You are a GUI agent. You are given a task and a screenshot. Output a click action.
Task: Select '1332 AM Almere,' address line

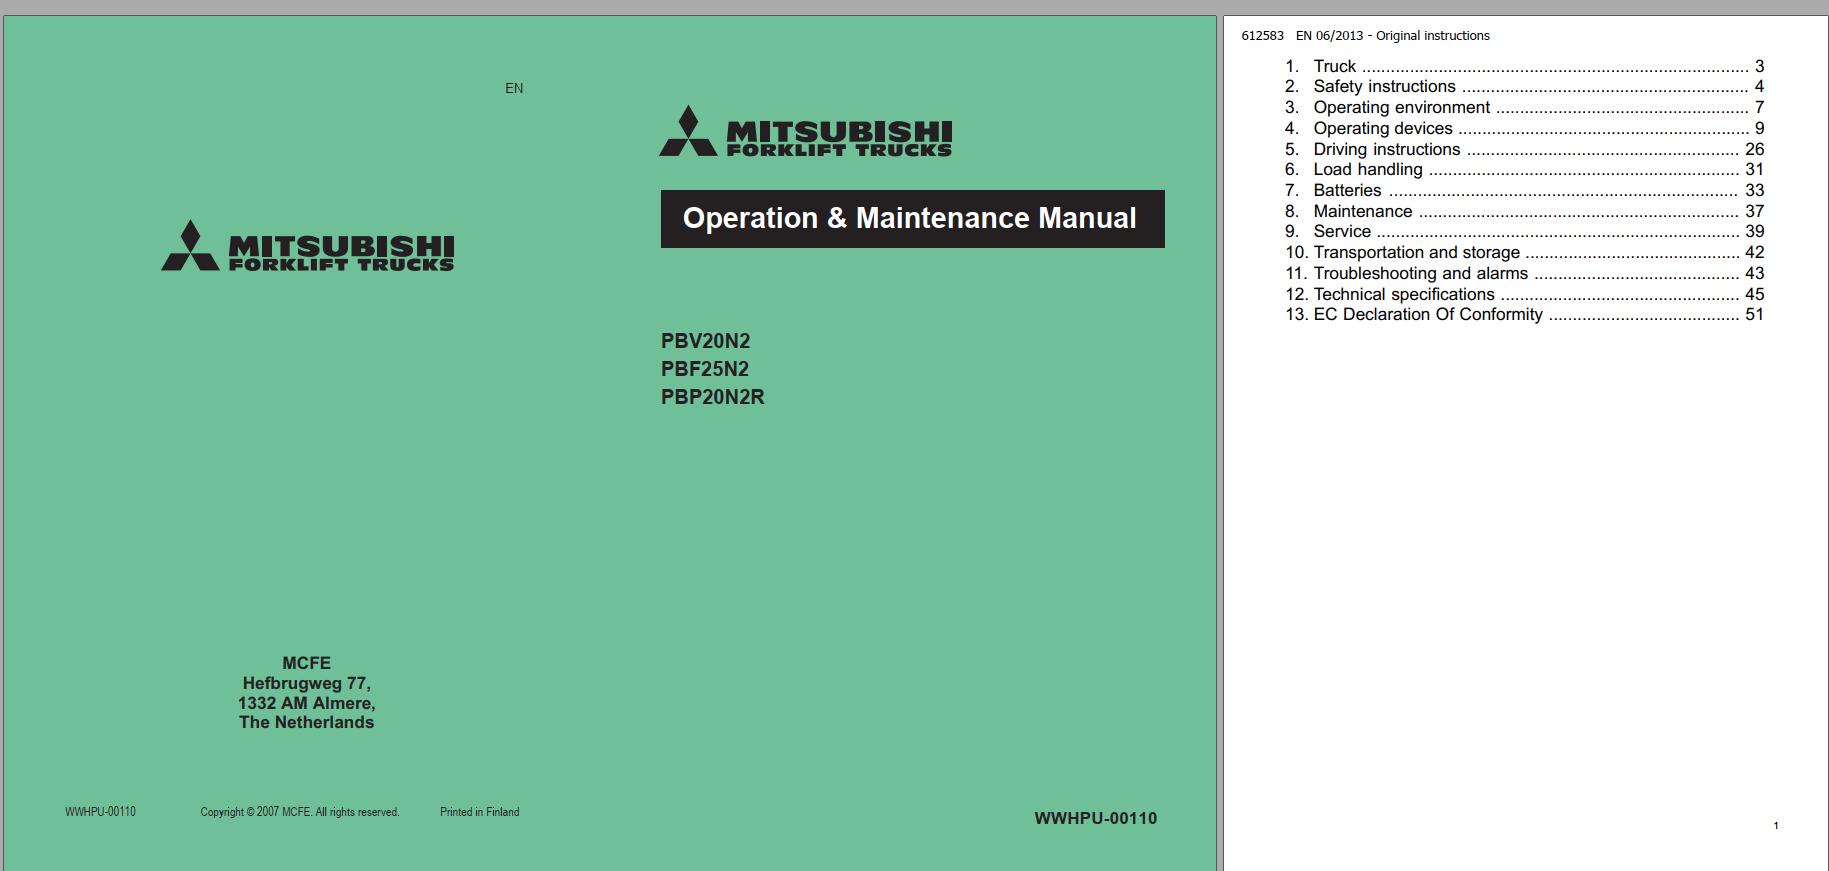(306, 703)
